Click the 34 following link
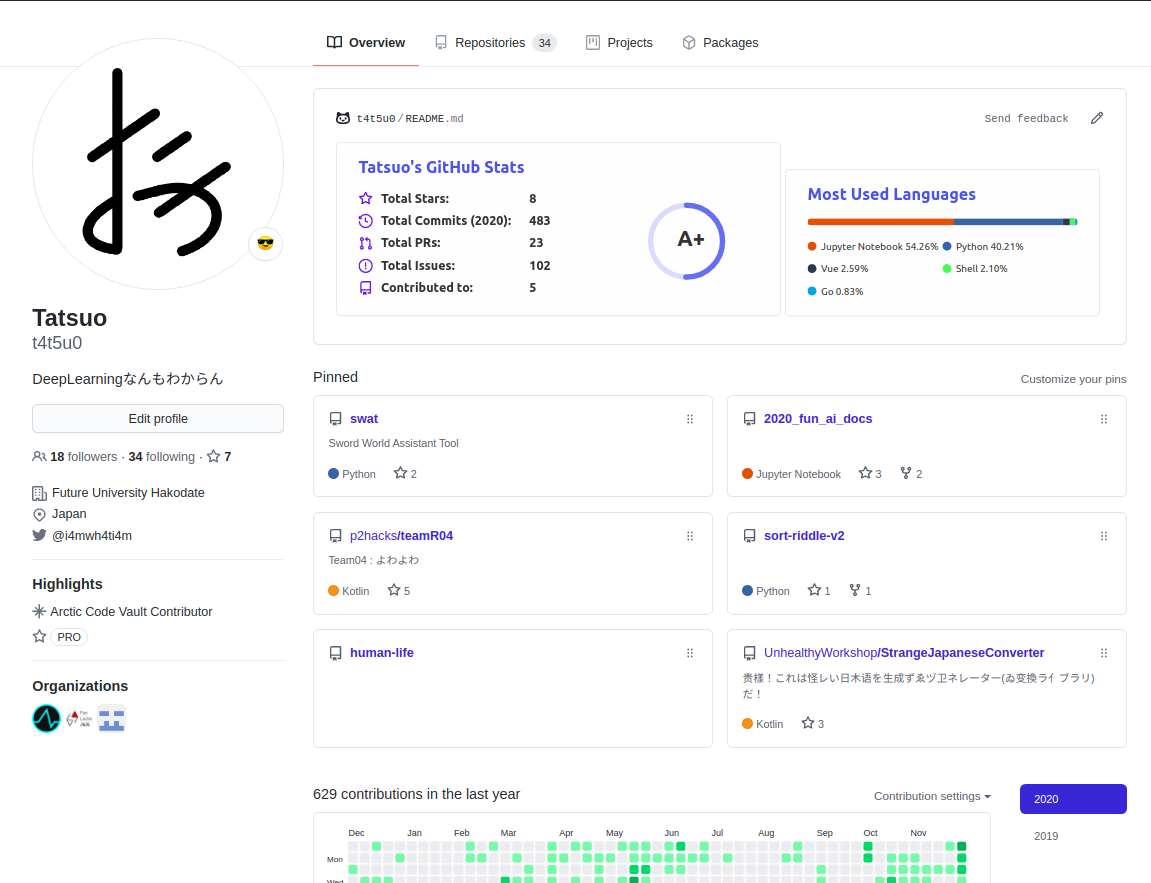The image size is (1151, 883). click(x=161, y=457)
